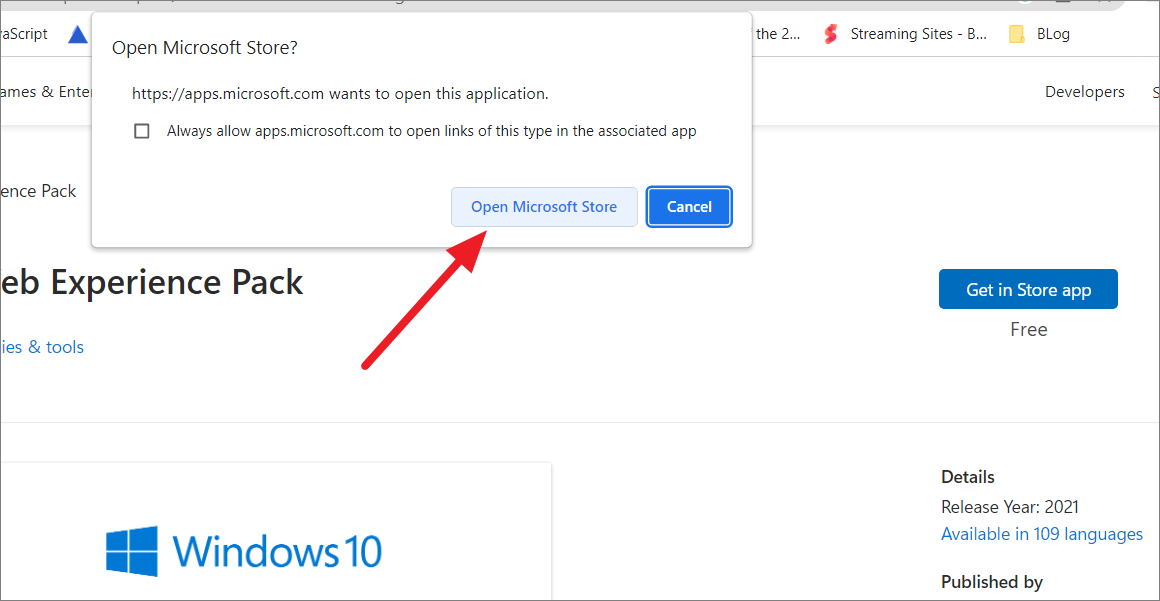Open the Available in 109 languages link
The width and height of the screenshot is (1160, 601).
(1042, 534)
